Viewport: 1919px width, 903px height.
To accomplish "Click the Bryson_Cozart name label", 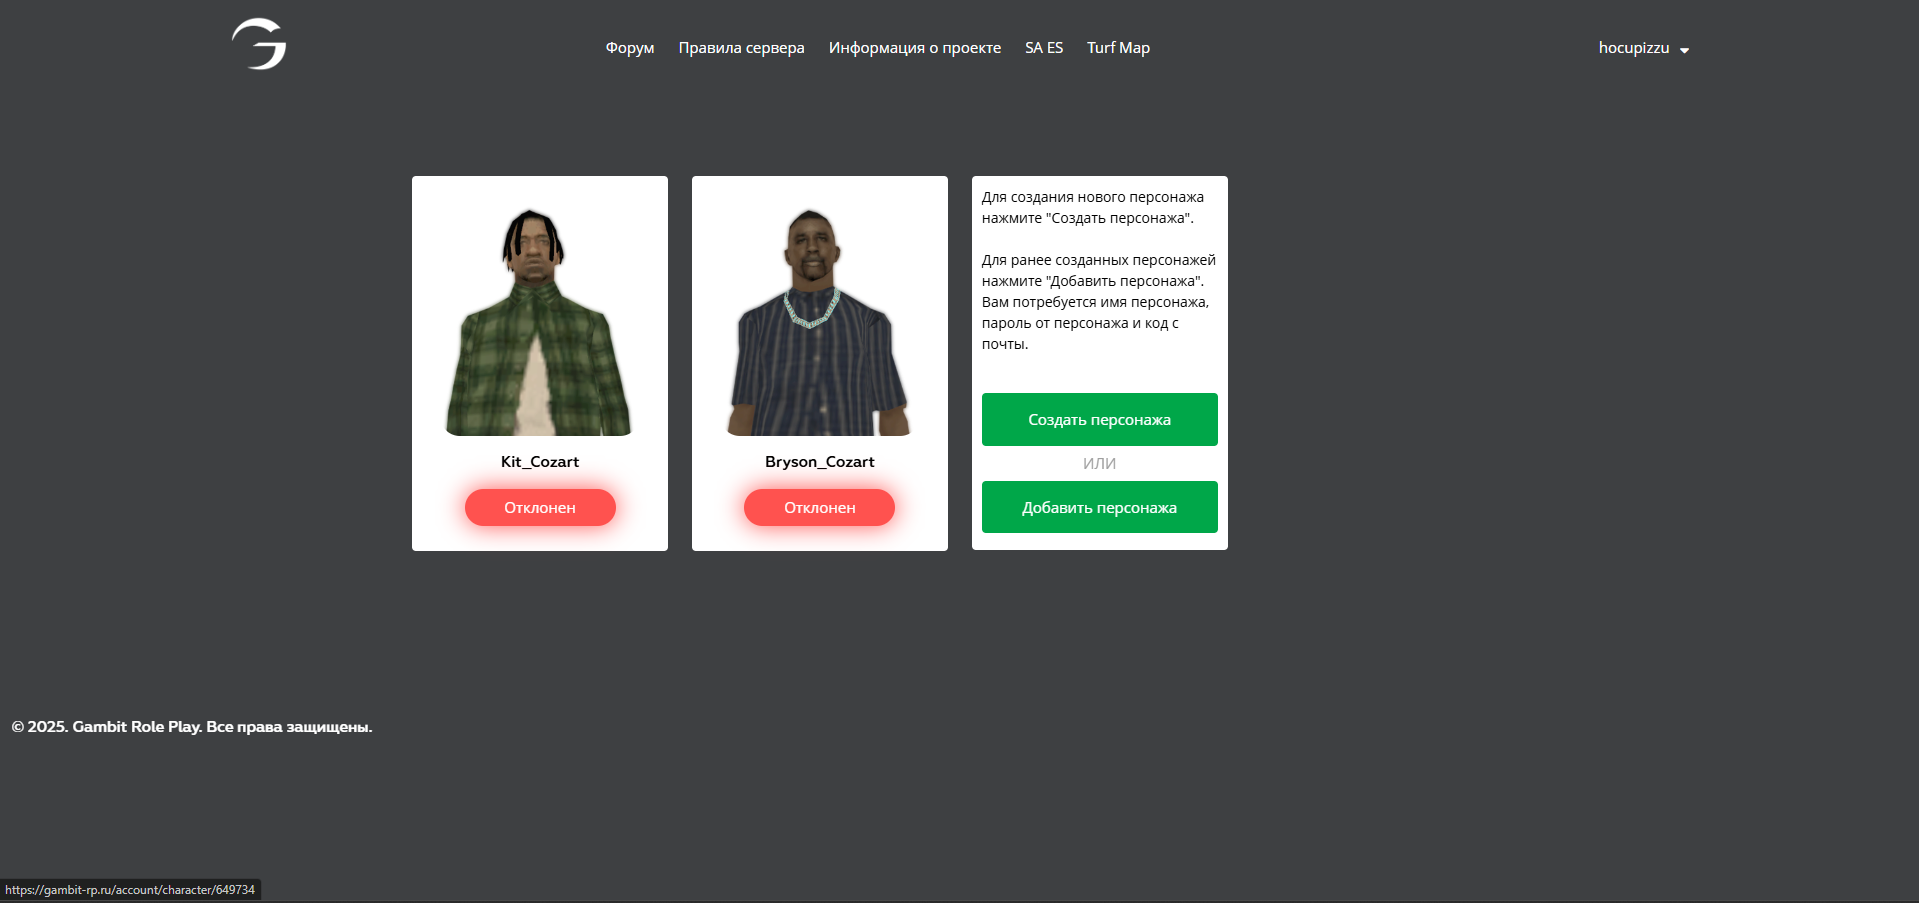I will tap(820, 462).
